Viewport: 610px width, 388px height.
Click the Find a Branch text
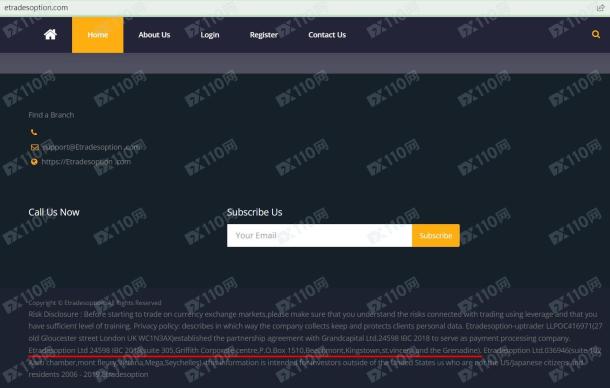tap(51, 115)
